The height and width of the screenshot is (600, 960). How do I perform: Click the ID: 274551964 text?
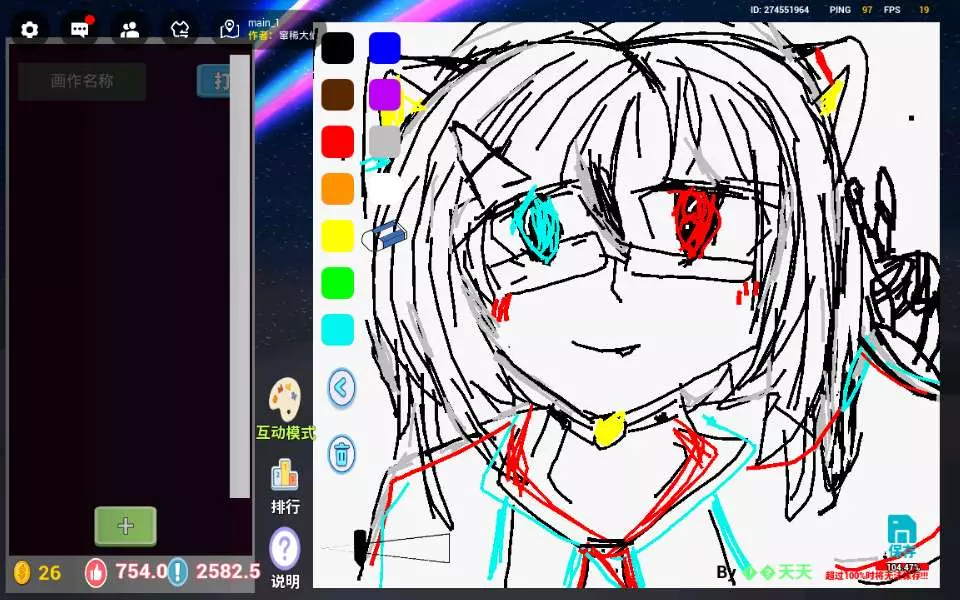pos(779,10)
